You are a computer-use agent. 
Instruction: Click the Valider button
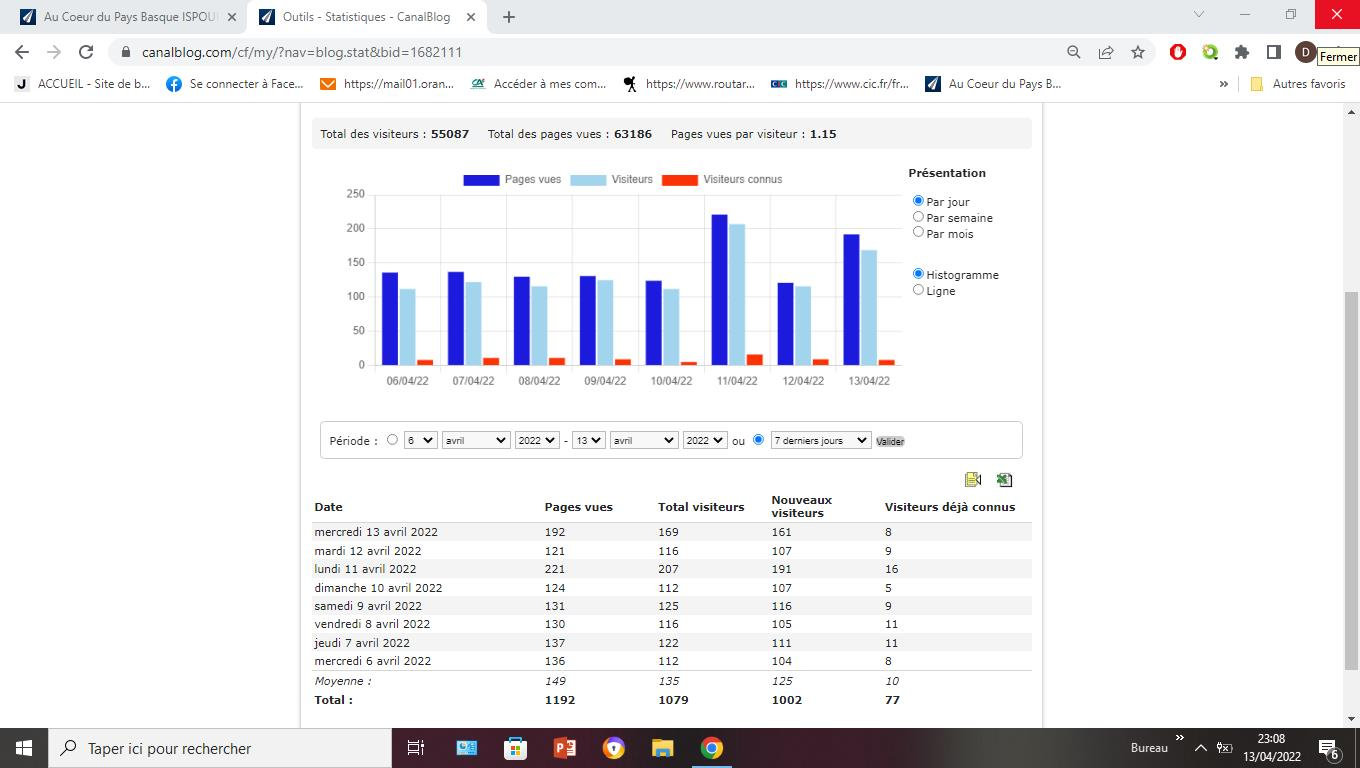click(x=890, y=441)
